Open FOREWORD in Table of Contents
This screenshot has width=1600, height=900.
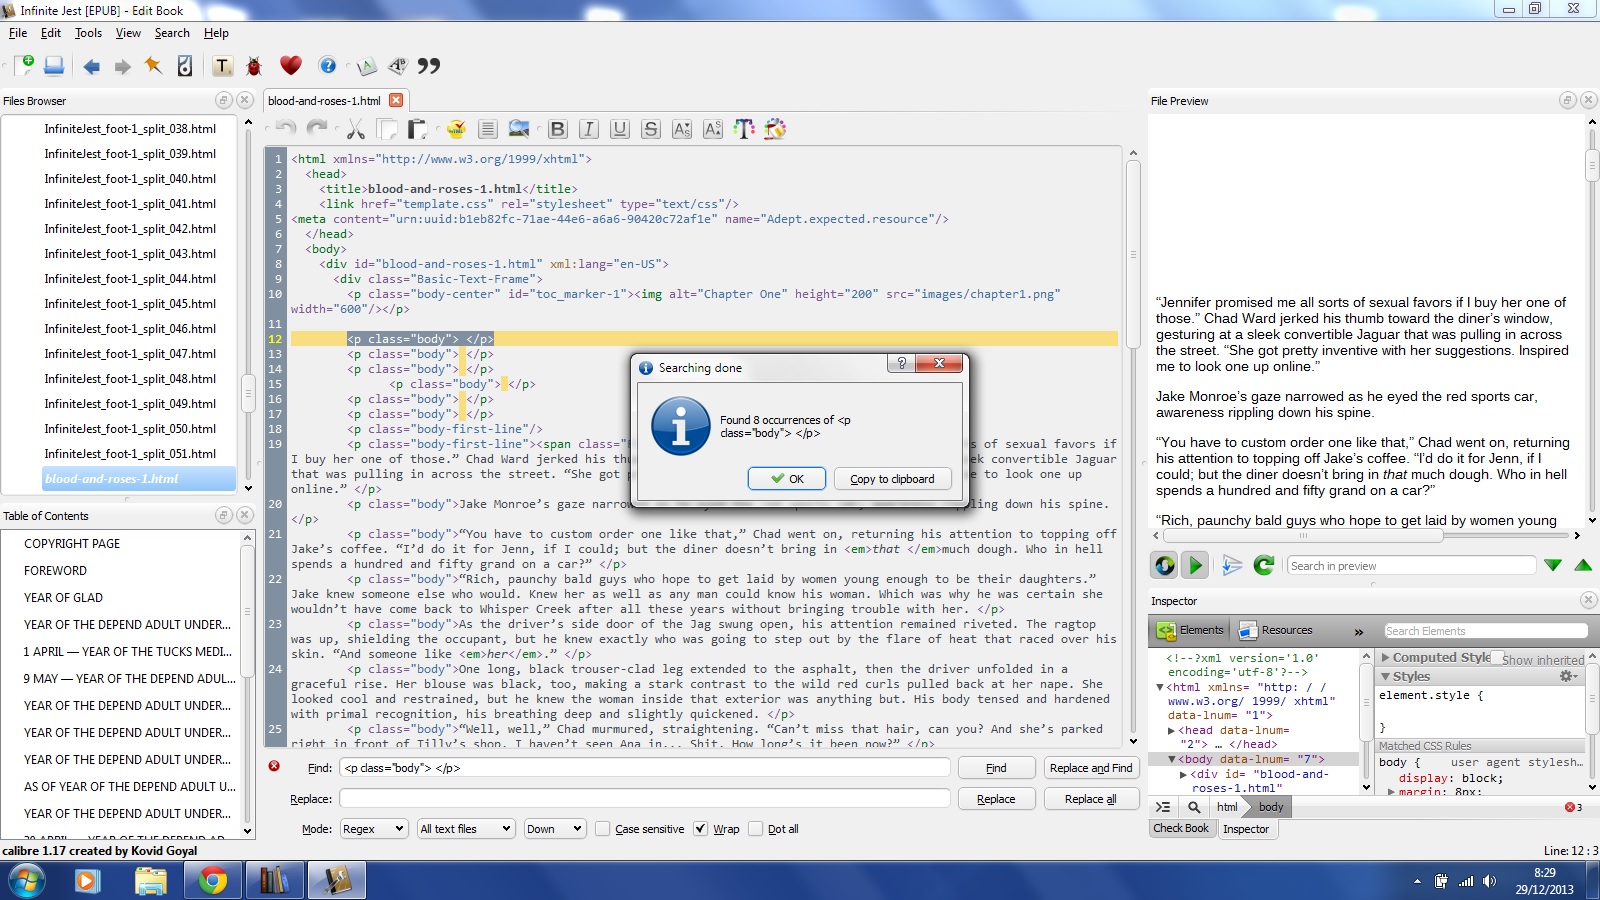click(55, 571)
